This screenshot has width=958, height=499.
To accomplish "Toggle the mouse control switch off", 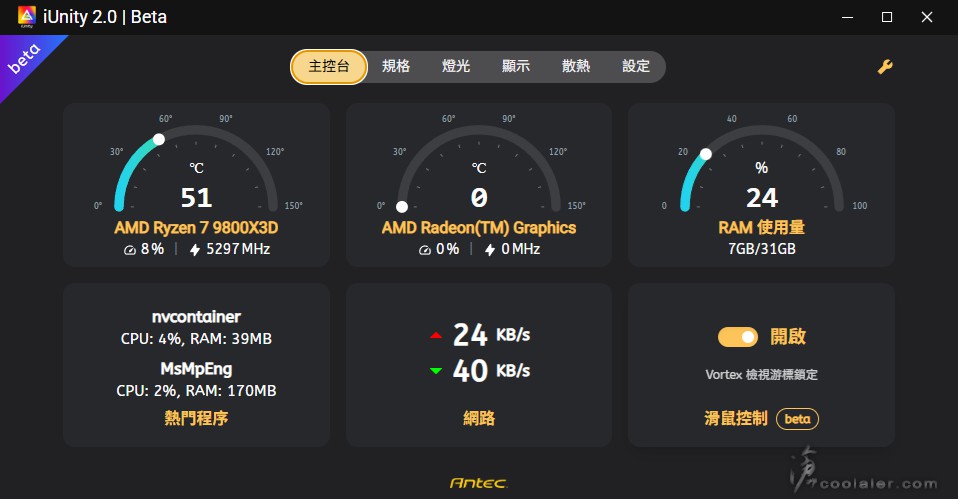I will 738,337.
